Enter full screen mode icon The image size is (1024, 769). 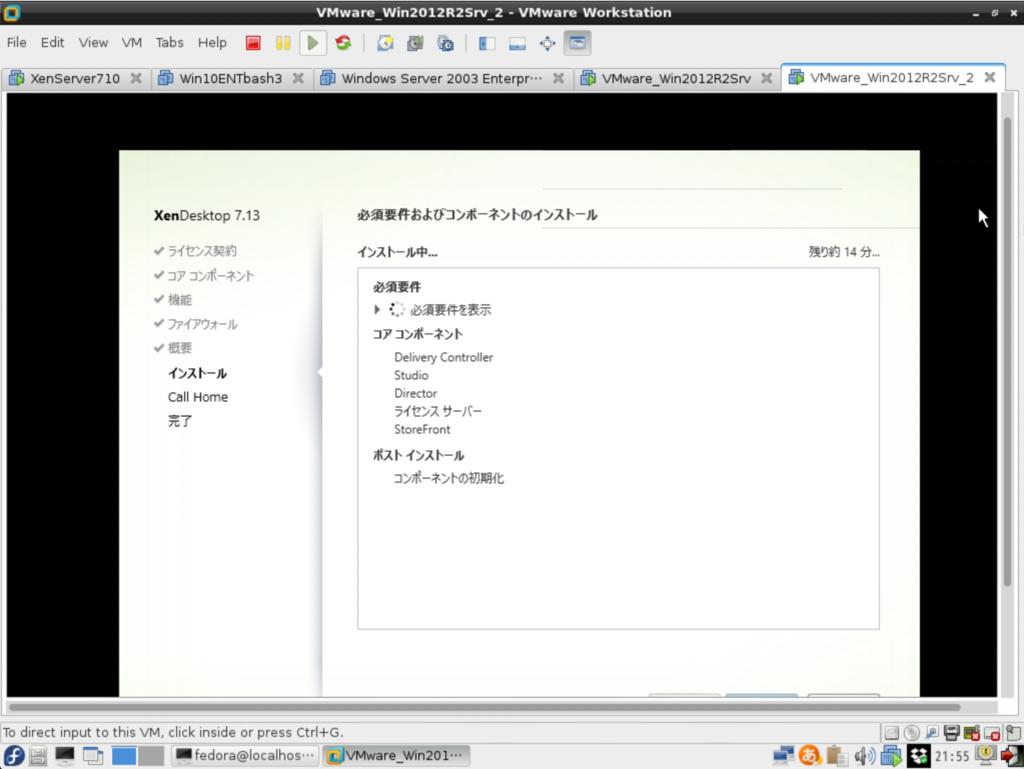(547, 43)
